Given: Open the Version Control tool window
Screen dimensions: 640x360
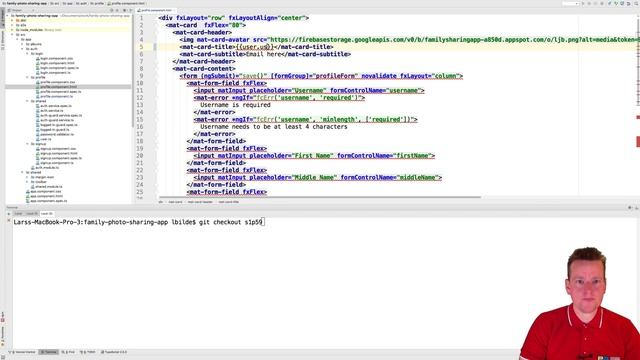Looking at the screenshot, I should click(x=23, y=352).
